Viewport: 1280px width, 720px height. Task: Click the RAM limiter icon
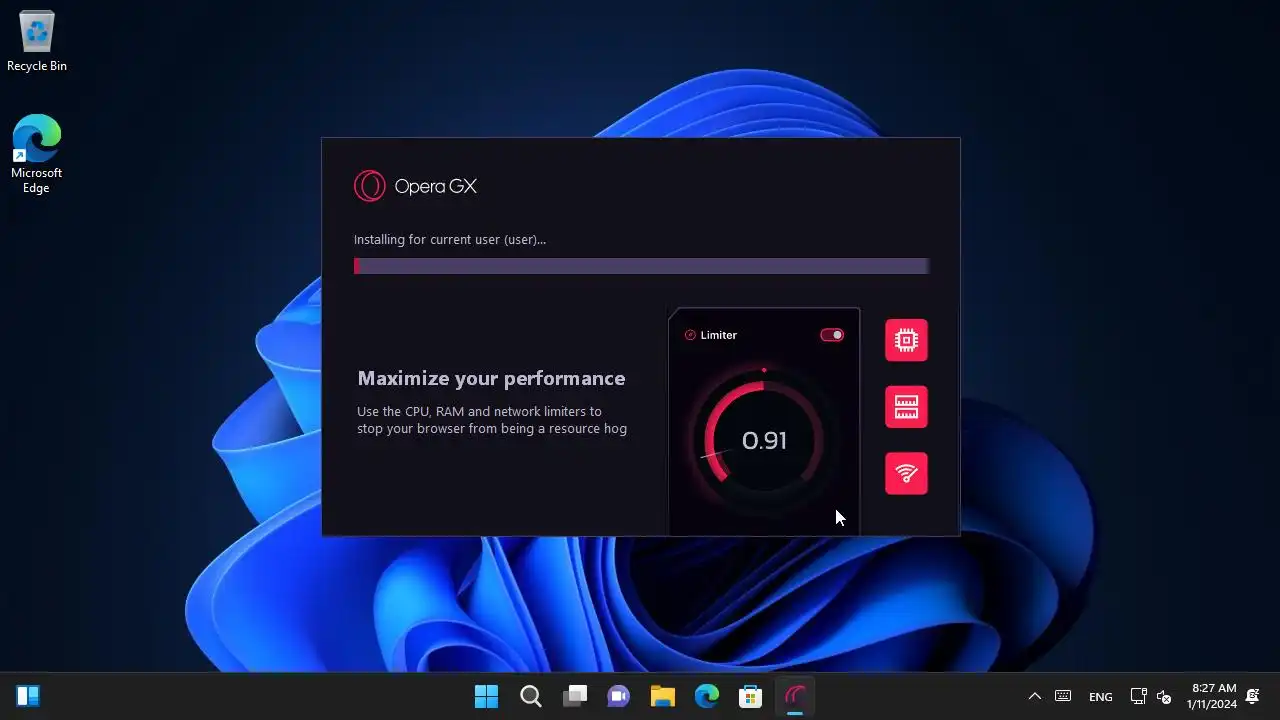906,407
